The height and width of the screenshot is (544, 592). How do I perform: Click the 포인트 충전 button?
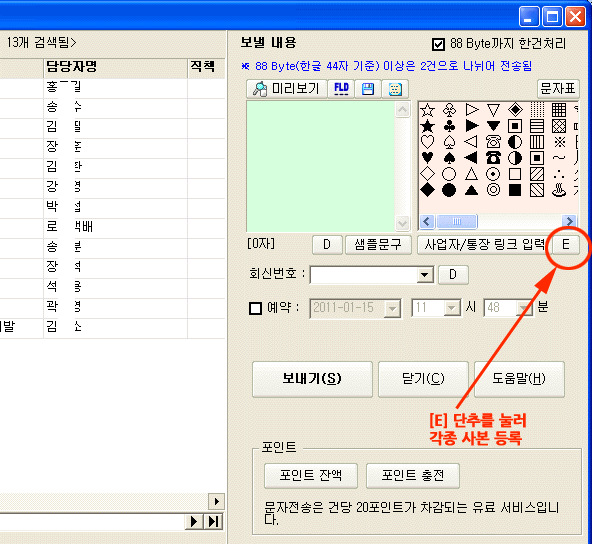point(413,476)
